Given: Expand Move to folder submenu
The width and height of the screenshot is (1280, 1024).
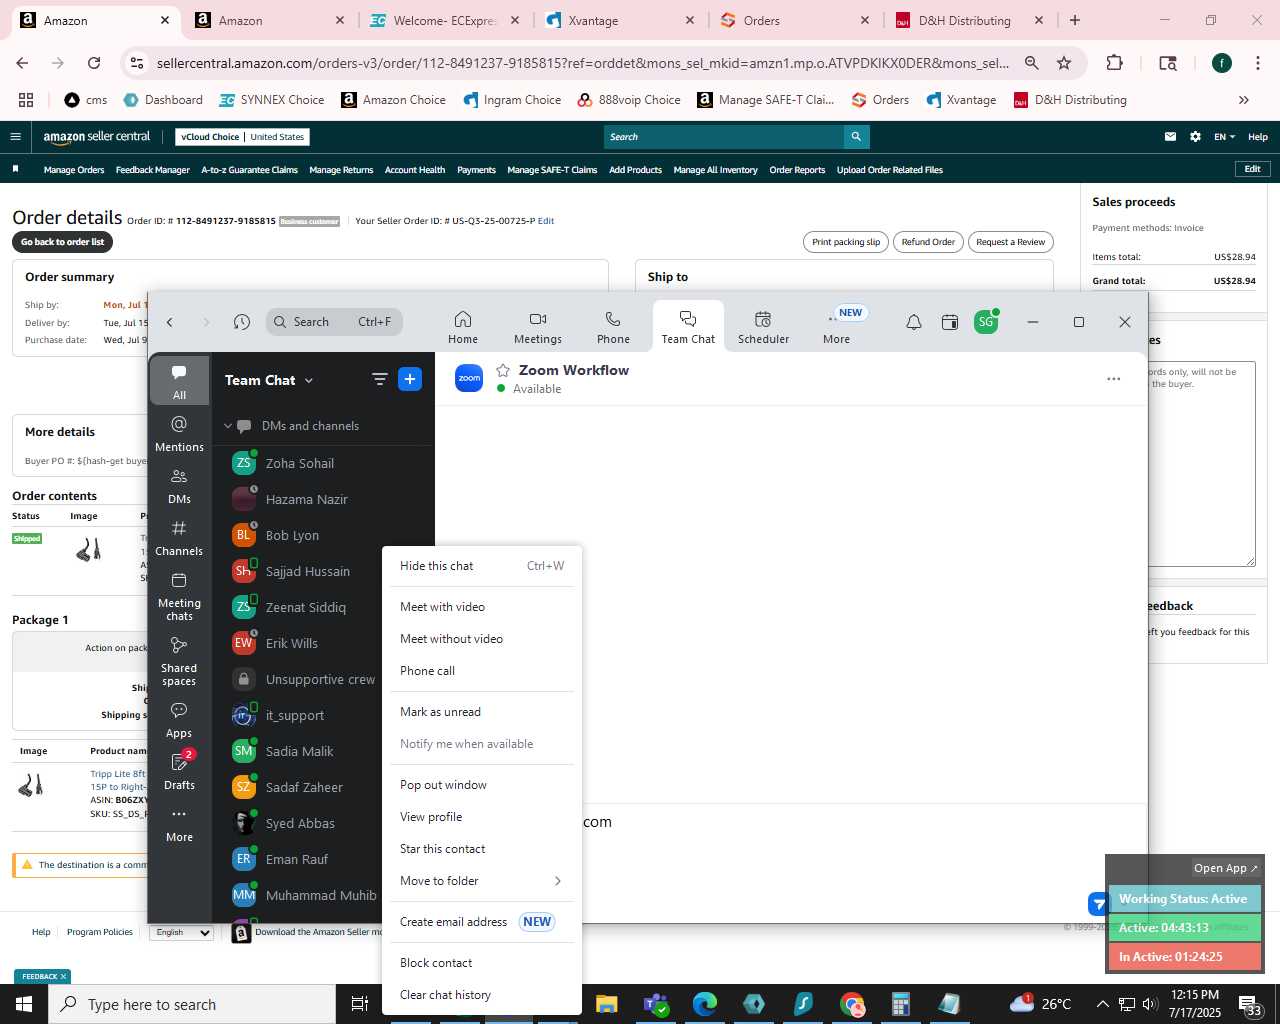Looking at the screenshot, I should tap(480, 881).
